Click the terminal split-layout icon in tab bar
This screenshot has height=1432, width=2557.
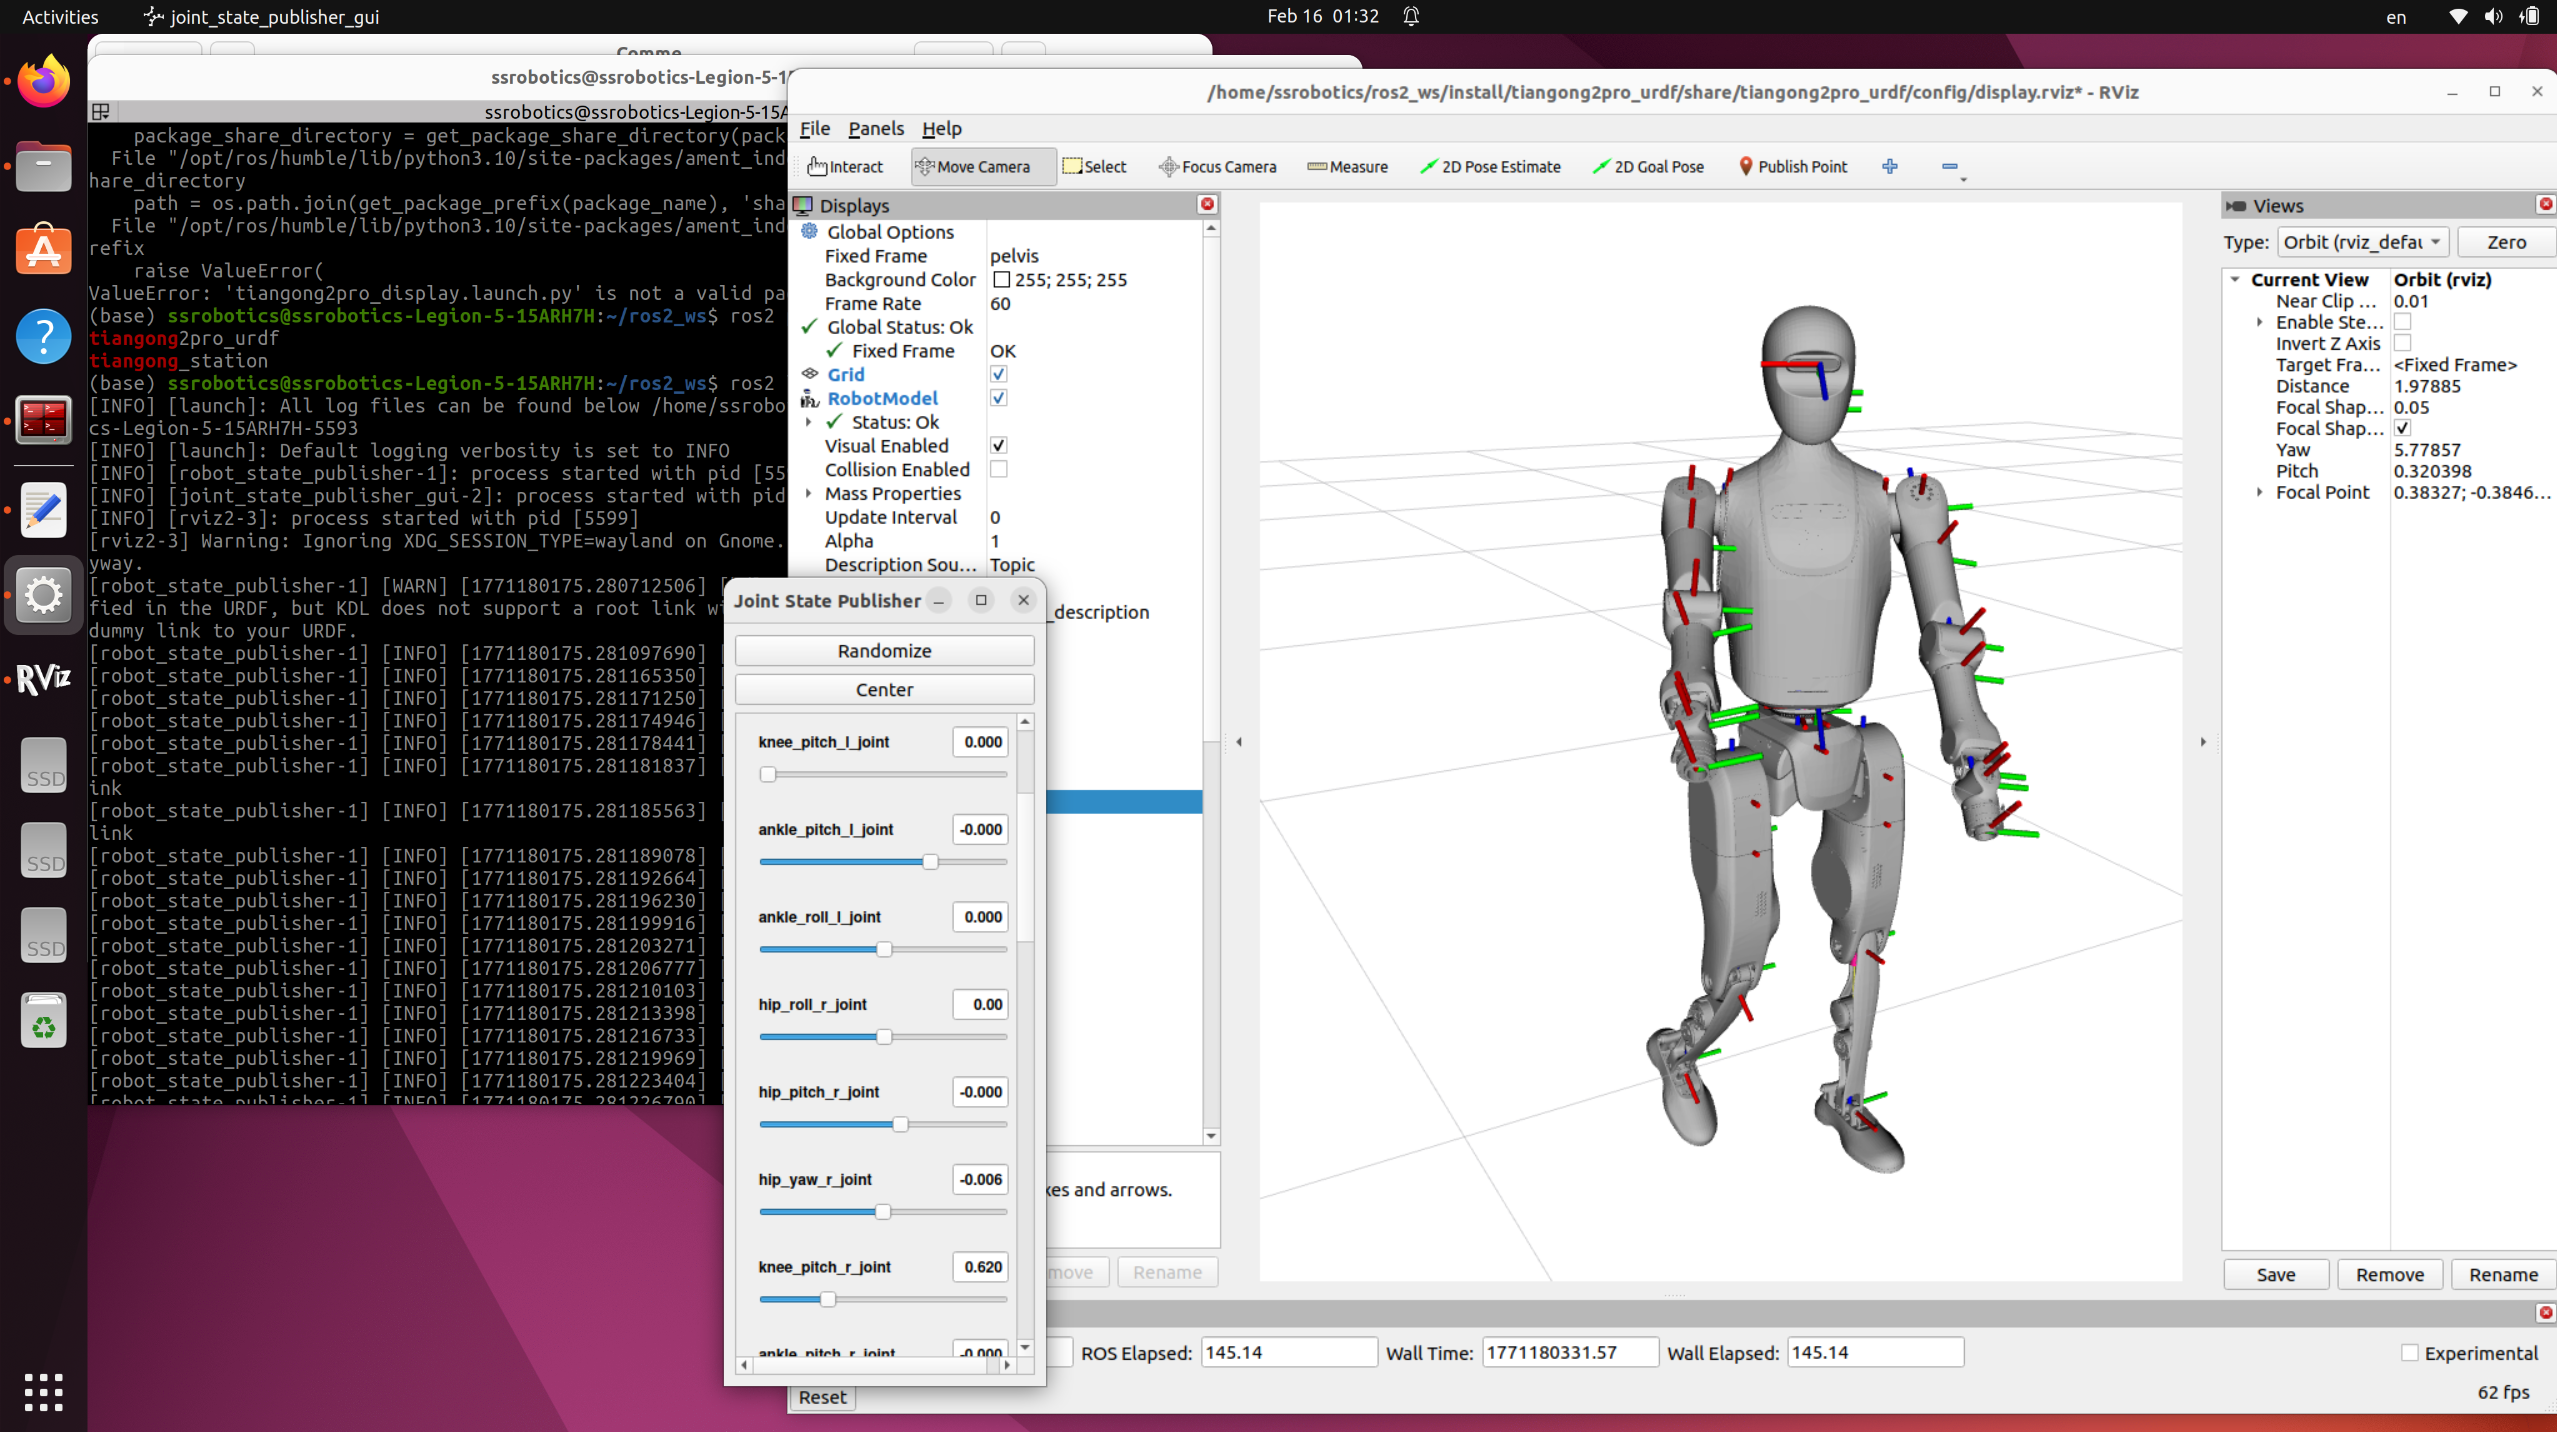click(100, 112)
